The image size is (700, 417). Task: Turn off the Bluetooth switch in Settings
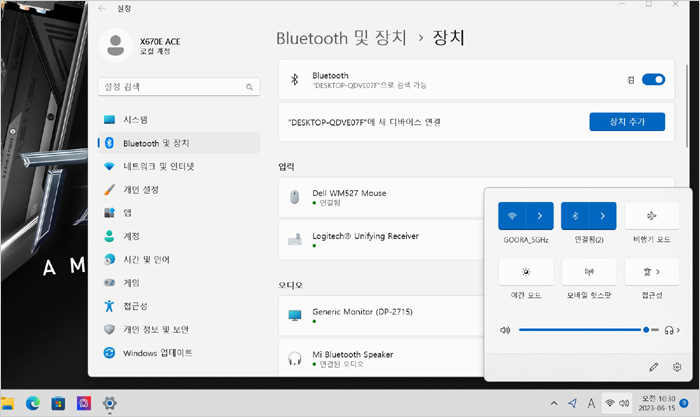[x=652, y=79]
